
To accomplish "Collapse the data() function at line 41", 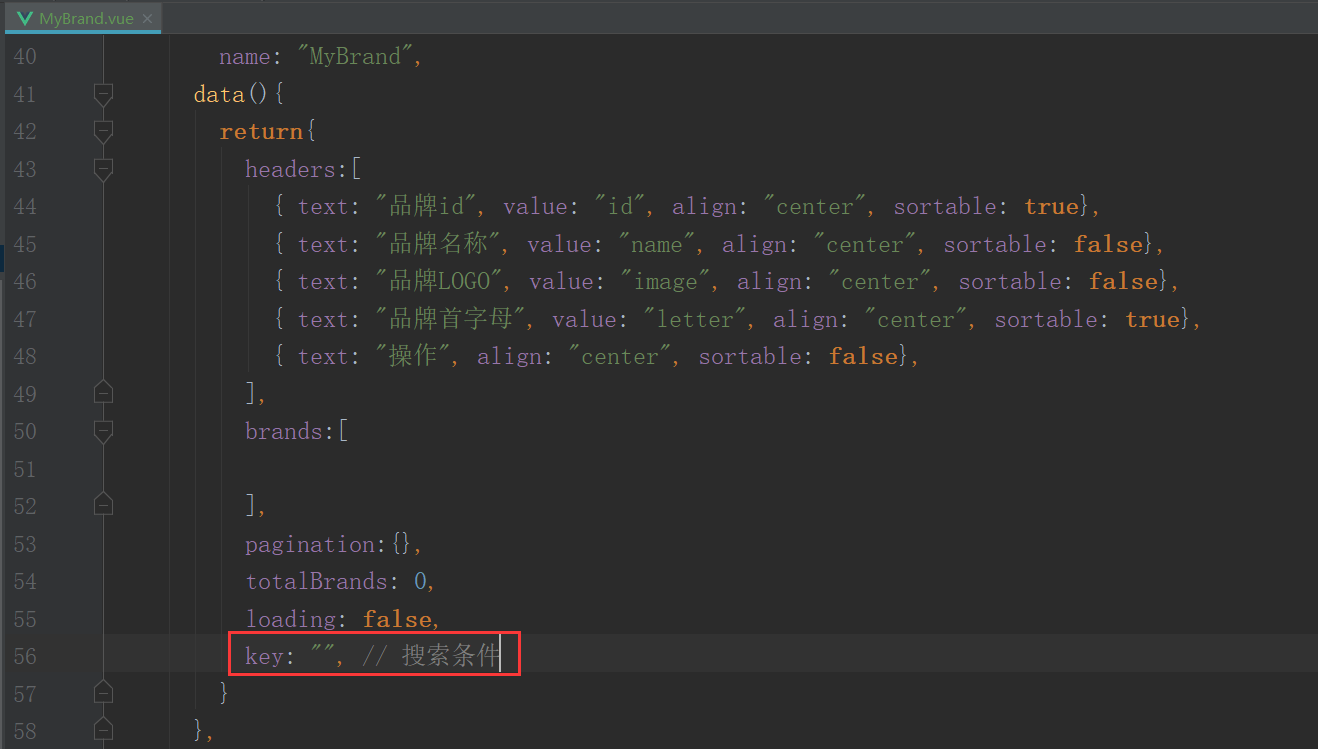I will (x=103, y=94).
